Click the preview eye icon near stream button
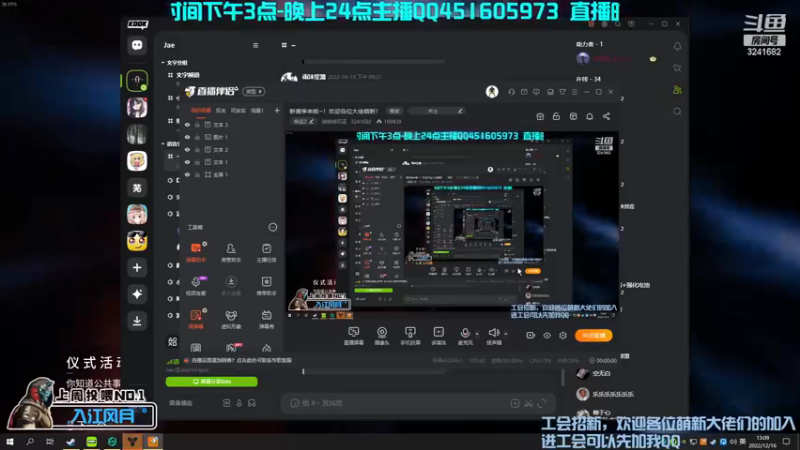800x450 pixels. (547, 335)
